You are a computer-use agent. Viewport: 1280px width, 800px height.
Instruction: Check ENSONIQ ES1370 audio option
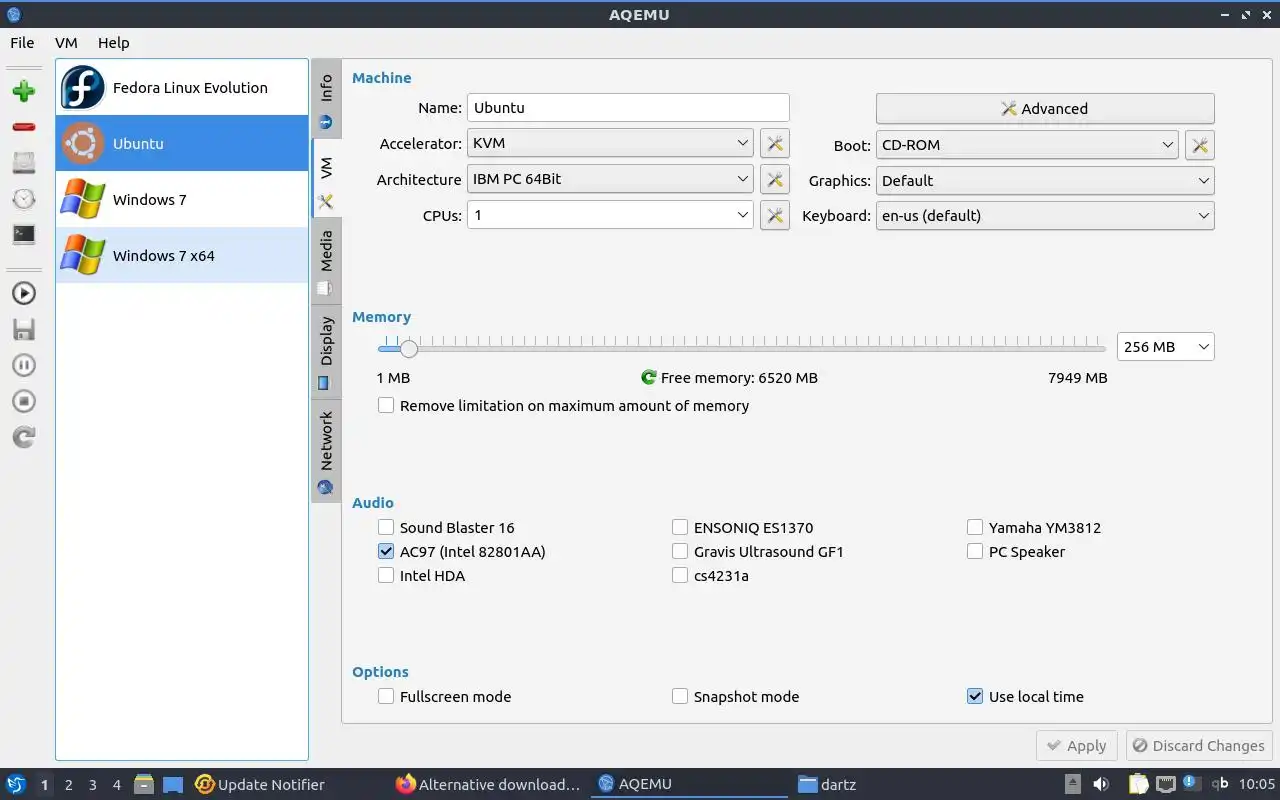click(x=742, y=528)
